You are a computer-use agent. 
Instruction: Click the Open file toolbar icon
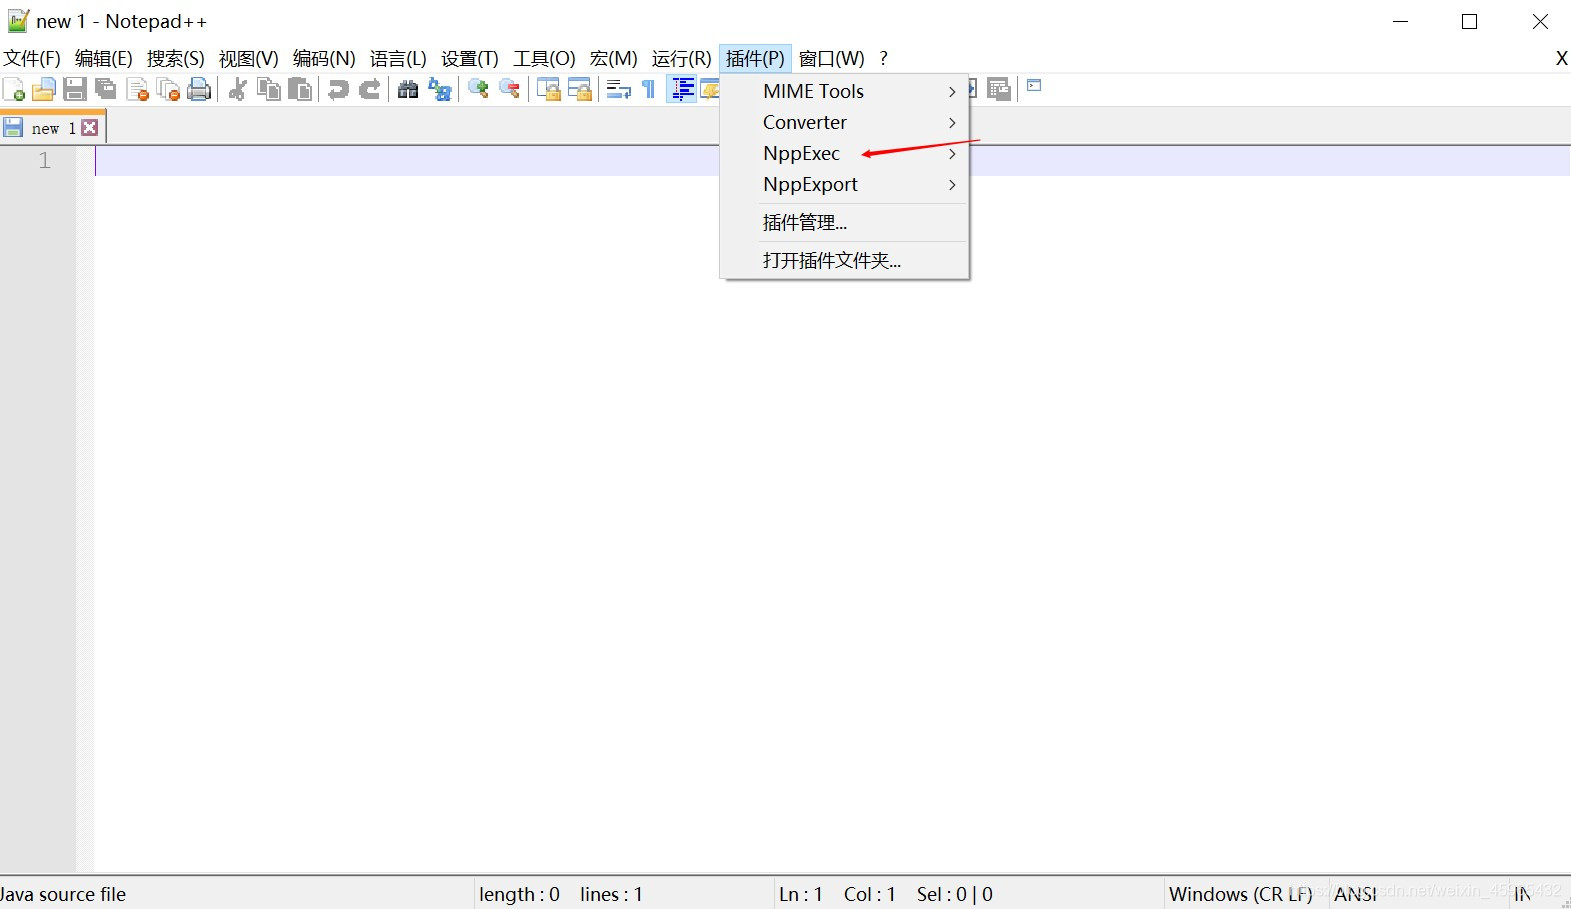point(43,89)
